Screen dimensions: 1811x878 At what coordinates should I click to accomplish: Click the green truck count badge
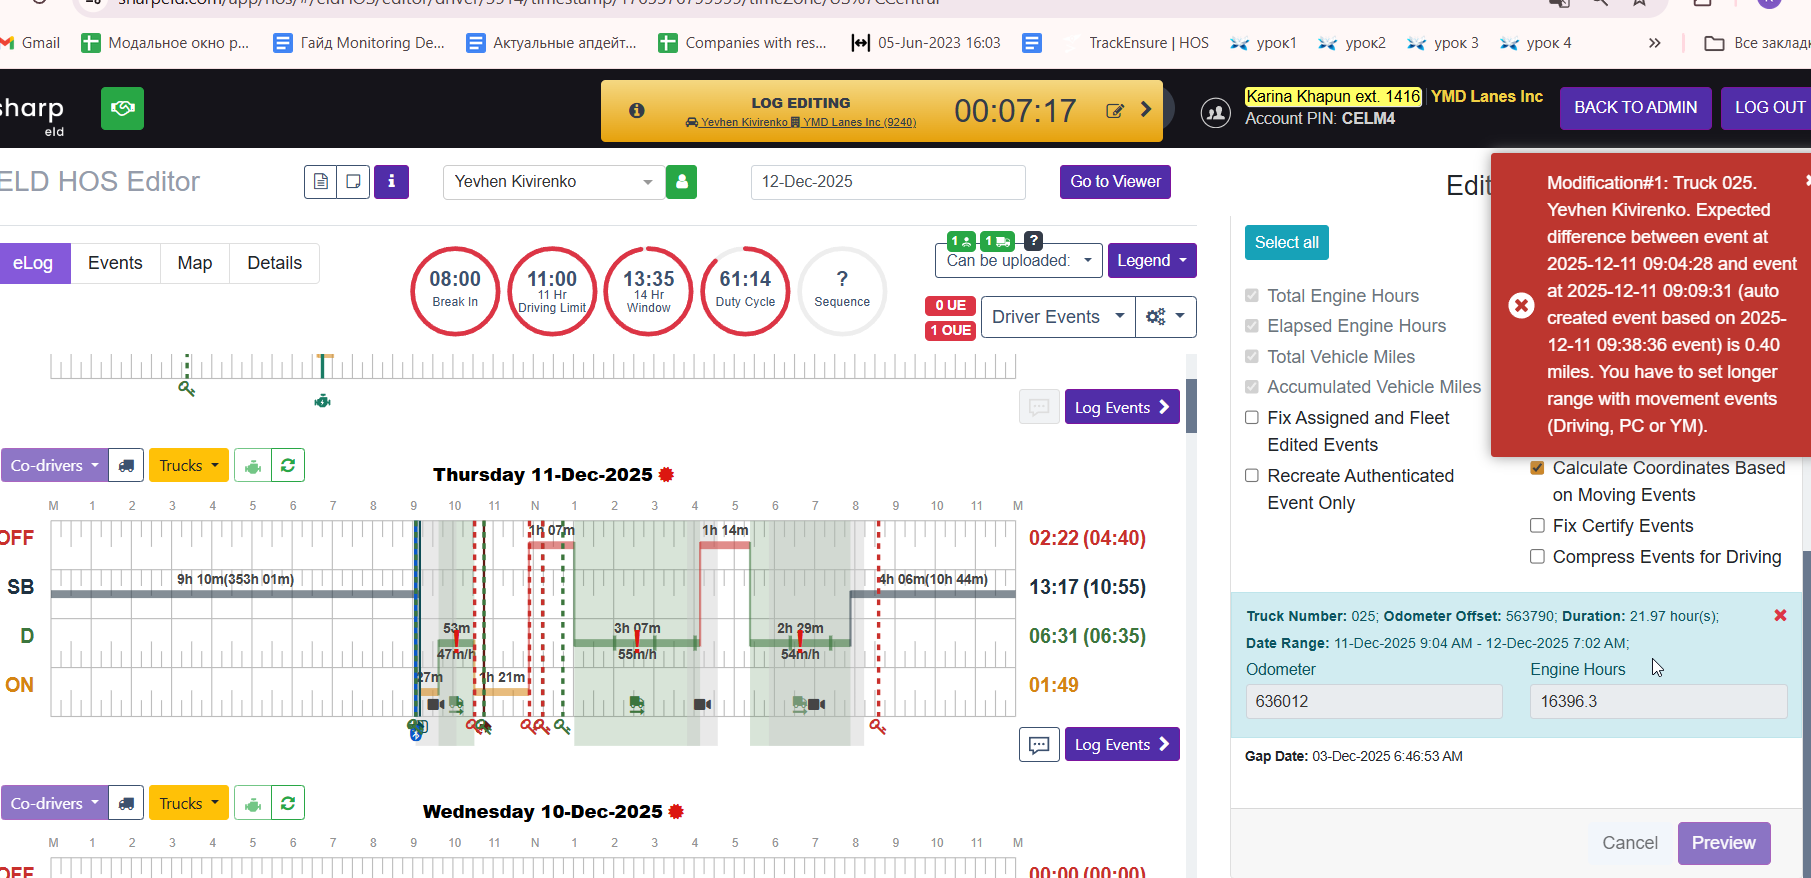pos(997,241)
